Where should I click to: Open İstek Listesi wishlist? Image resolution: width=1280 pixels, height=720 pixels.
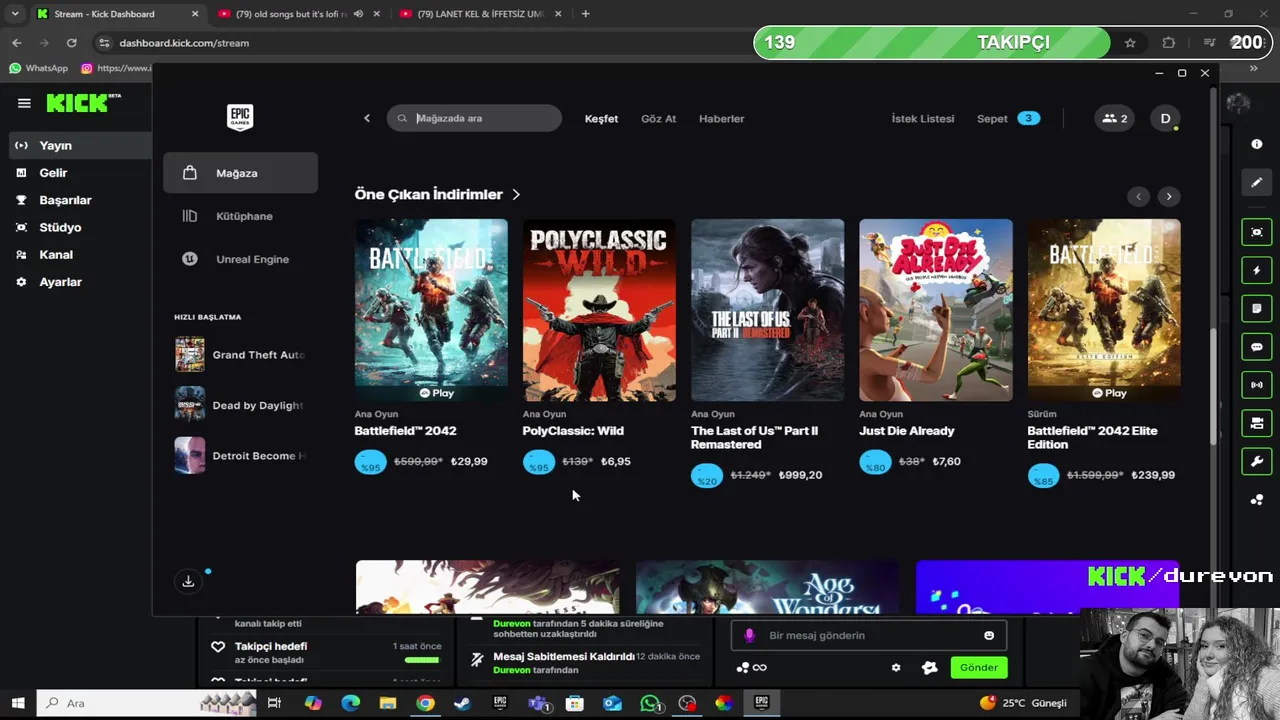pos(923,118)
